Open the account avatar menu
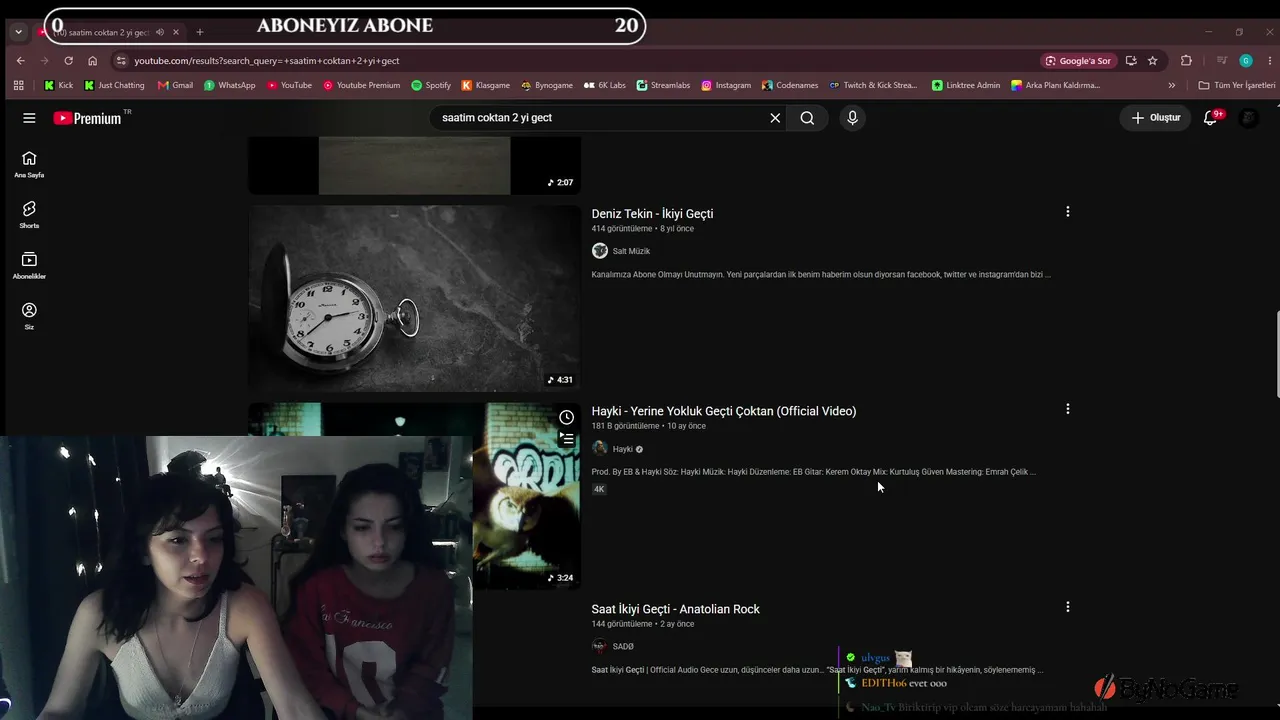Viewport: 1280px width, 720px height. click(x=1249, y=118)
